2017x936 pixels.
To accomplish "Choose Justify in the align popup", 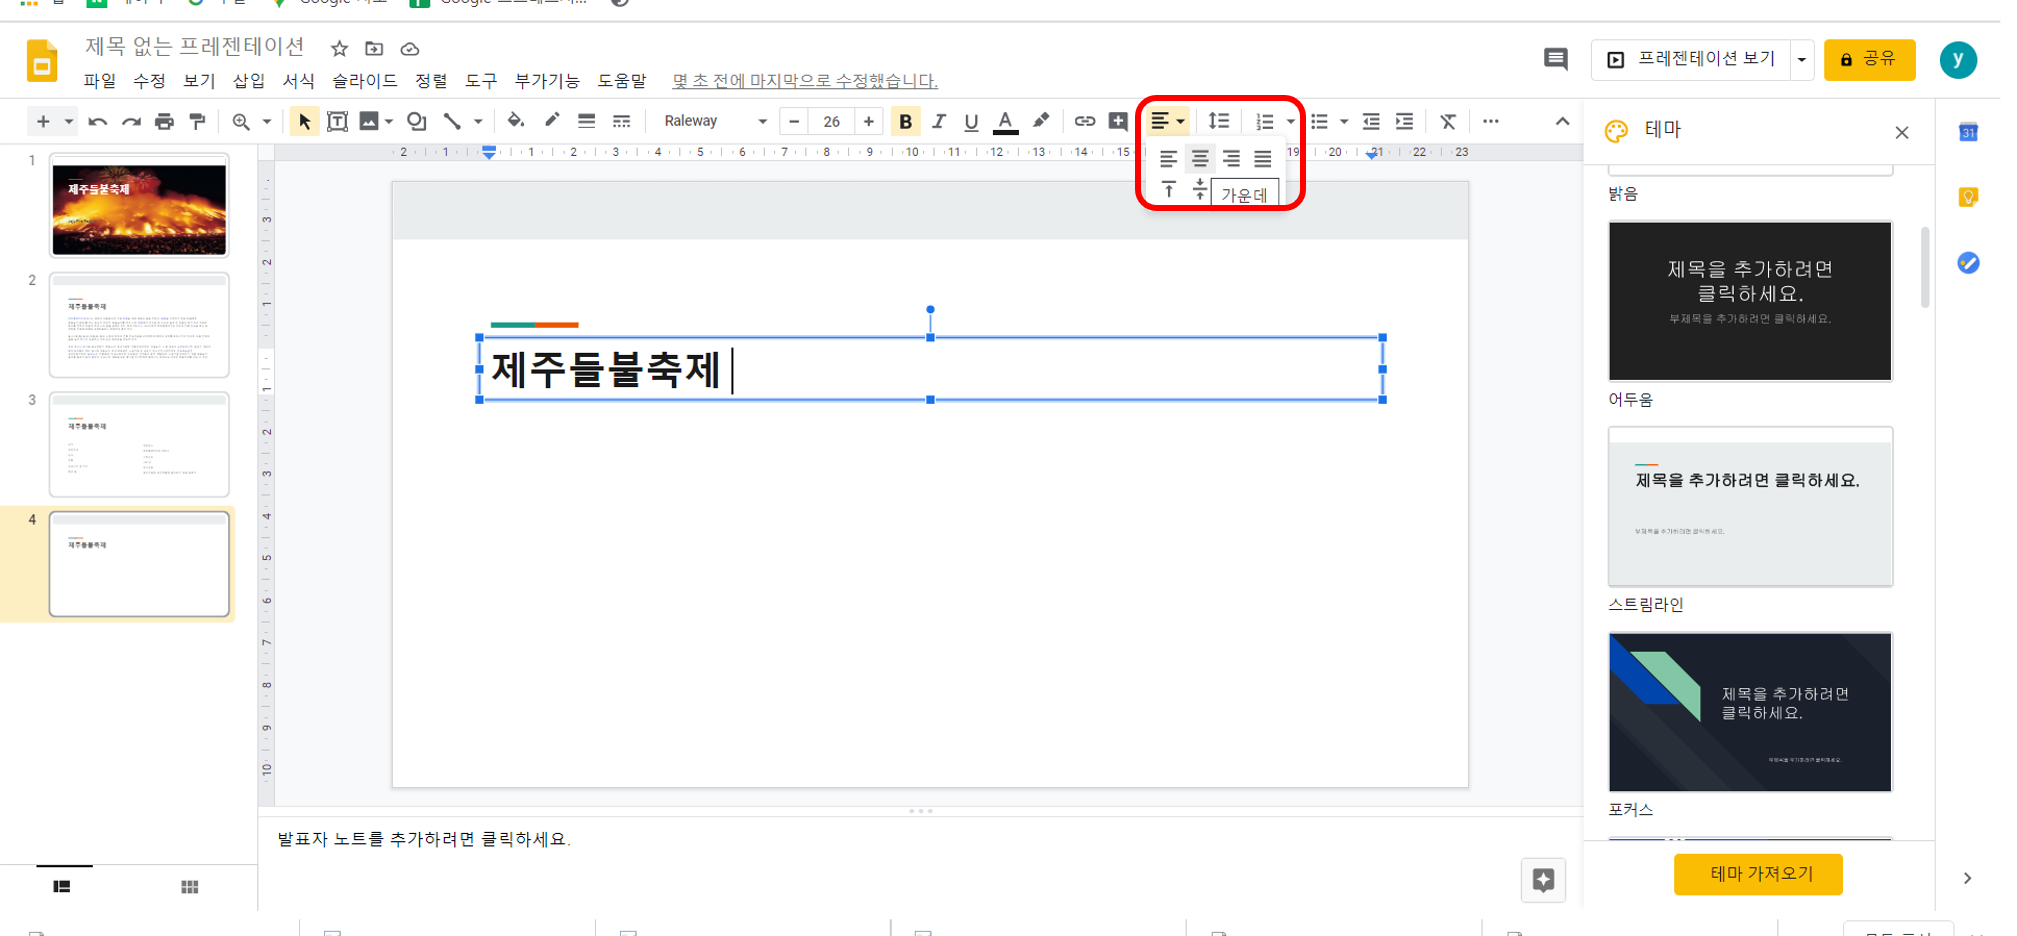I will pos(1263,159).
